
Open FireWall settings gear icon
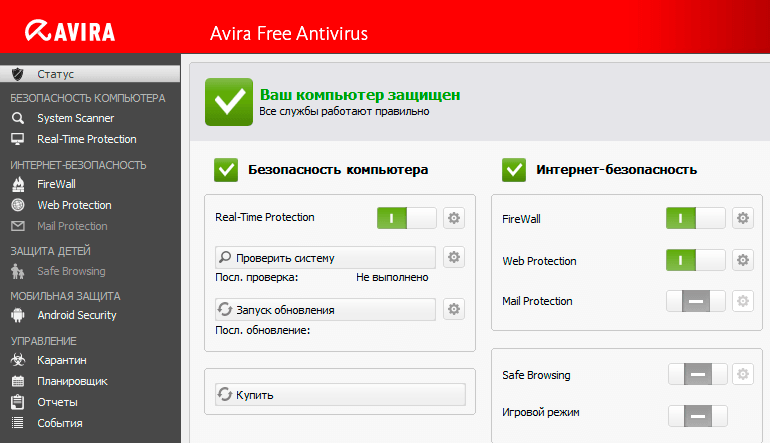(742, 218)
